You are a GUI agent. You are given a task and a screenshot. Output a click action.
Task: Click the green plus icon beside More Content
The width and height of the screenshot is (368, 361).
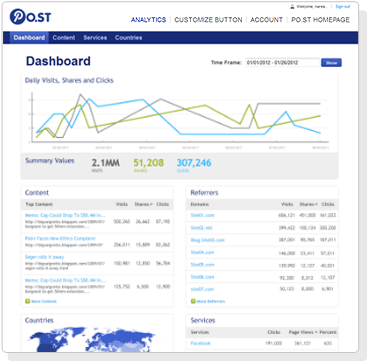tap(28, 301)
